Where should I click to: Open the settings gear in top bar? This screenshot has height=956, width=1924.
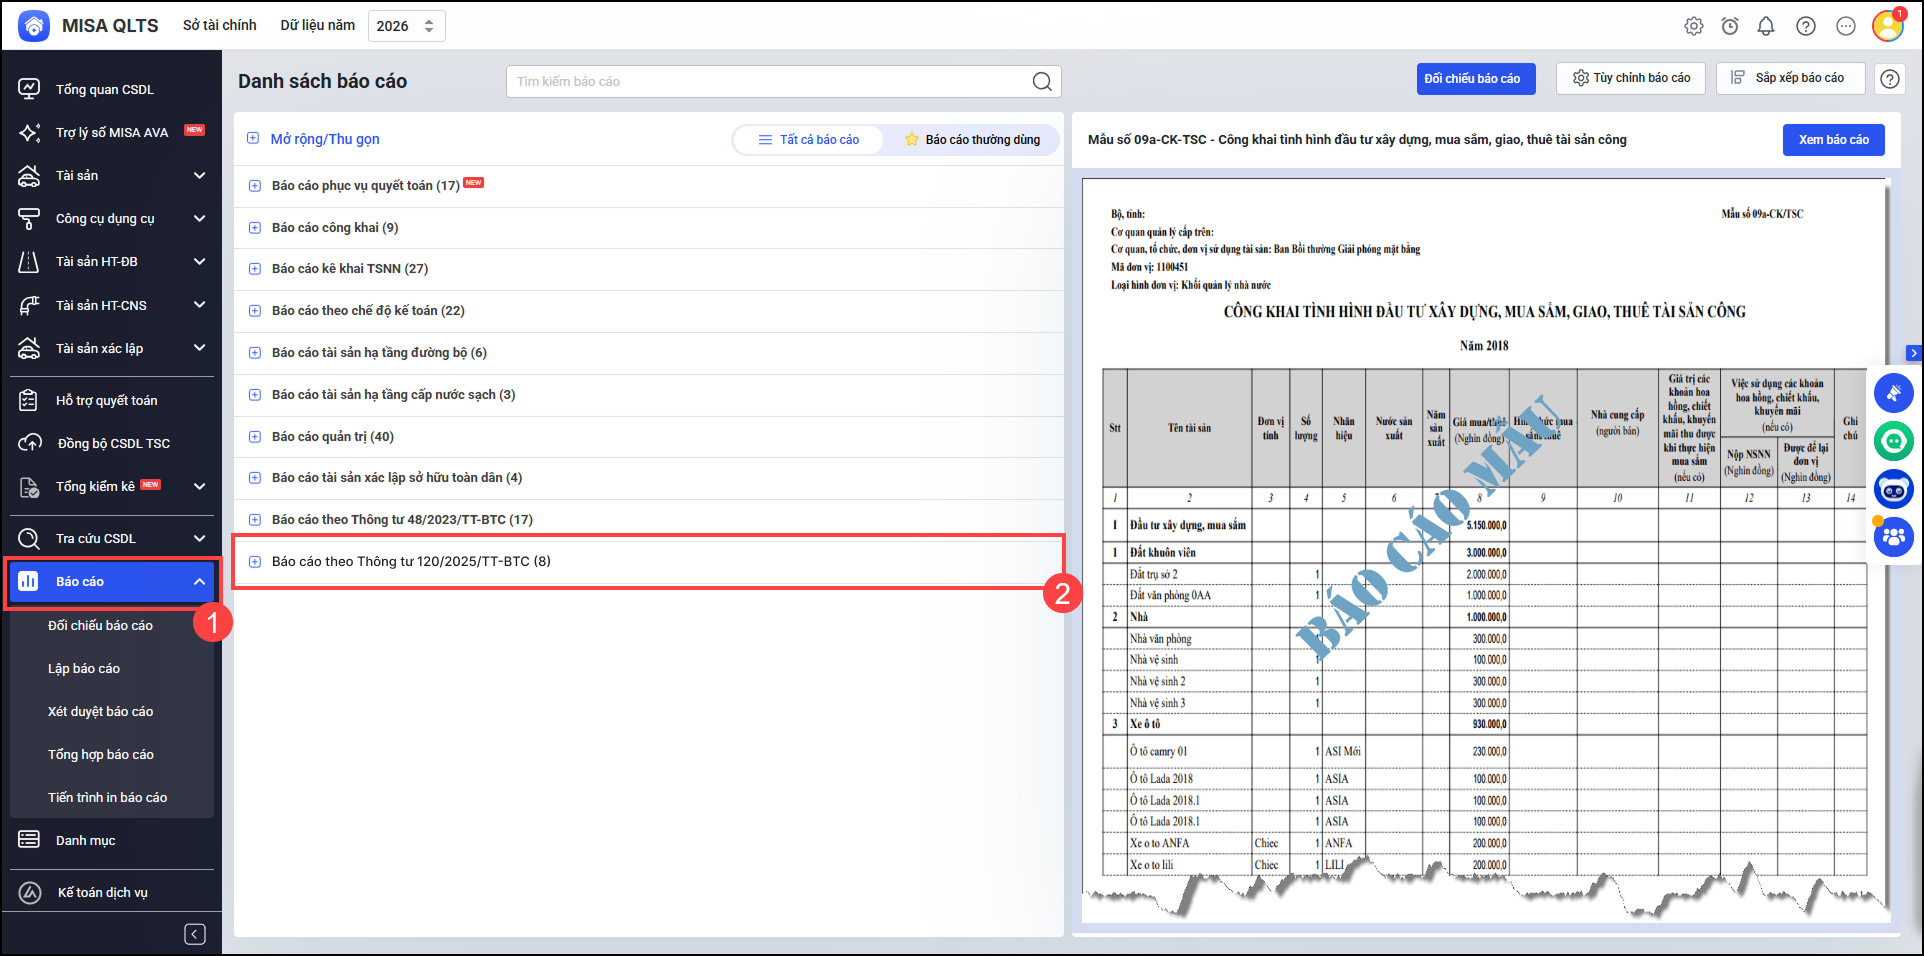[x=1693, y=26]
